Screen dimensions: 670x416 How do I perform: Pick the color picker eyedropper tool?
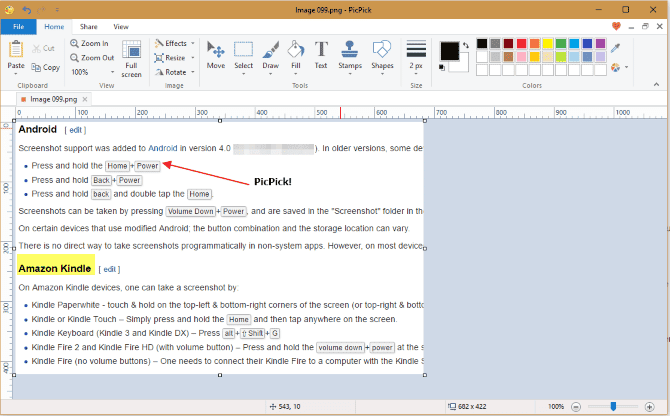click(x=615, y=48)
